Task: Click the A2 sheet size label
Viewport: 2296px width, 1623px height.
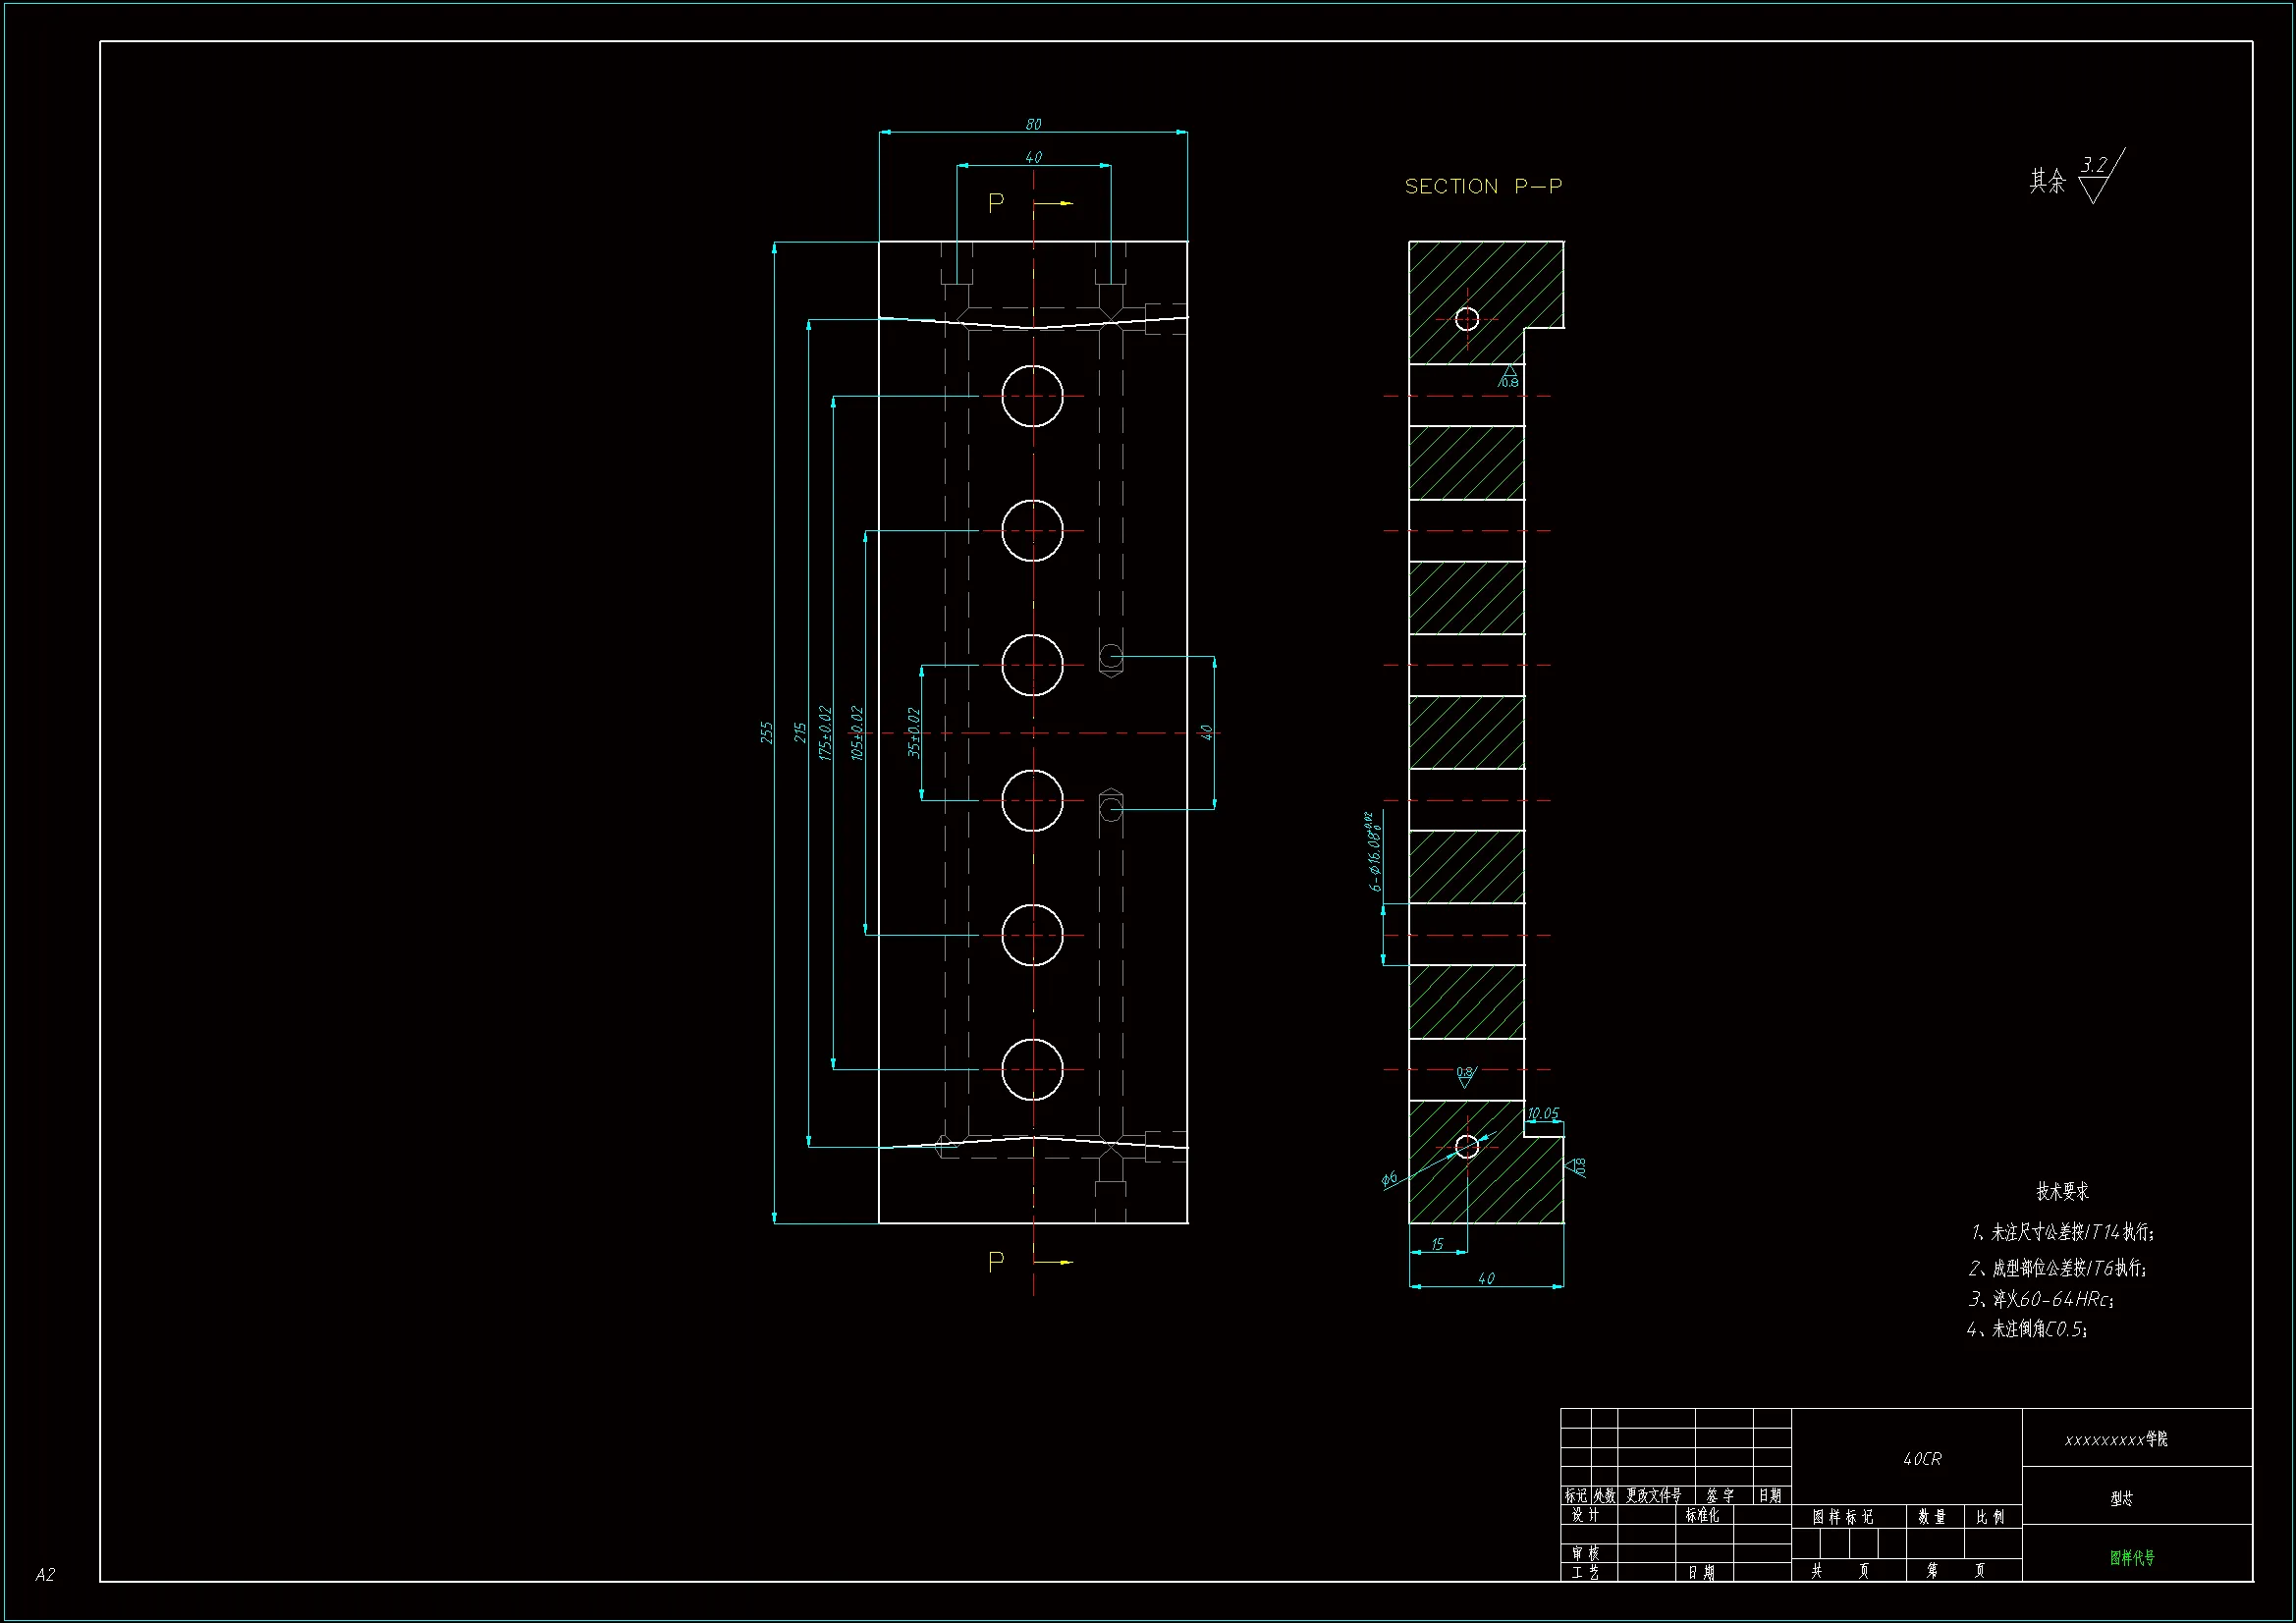Action: (x=45, y=1575)
